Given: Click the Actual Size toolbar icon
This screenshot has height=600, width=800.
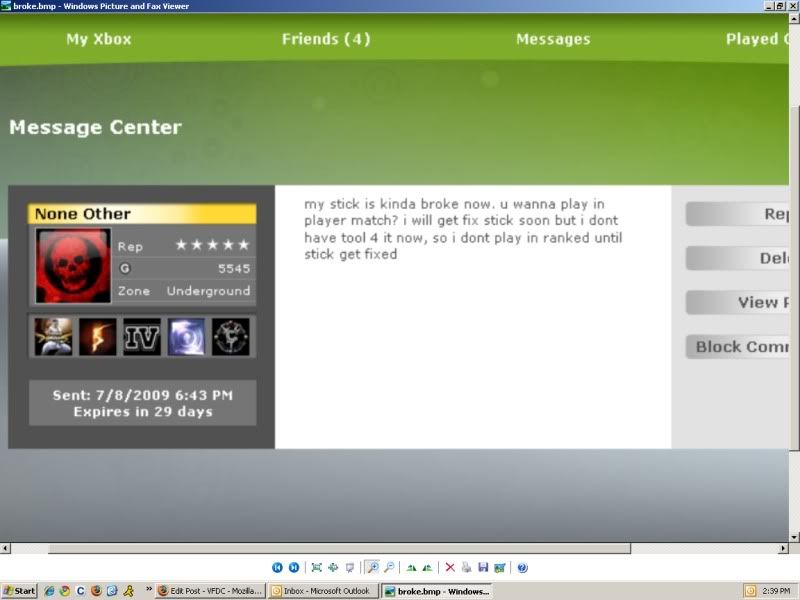Looking at the screenshot, I should point(333,567).
